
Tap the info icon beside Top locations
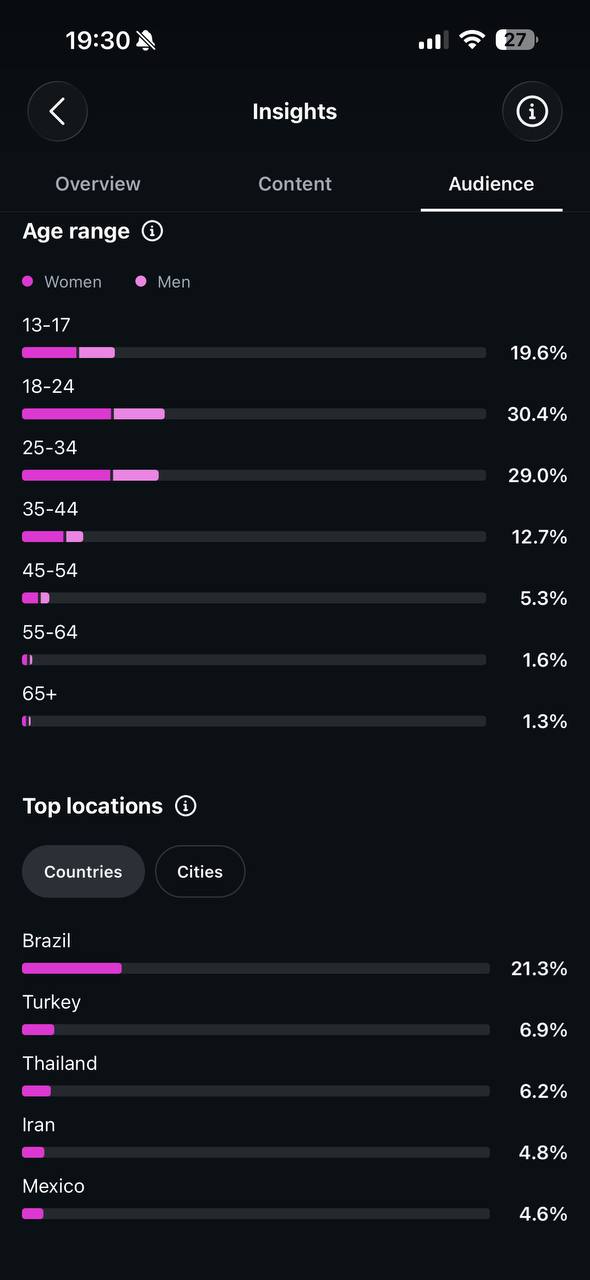click(185, 806)
